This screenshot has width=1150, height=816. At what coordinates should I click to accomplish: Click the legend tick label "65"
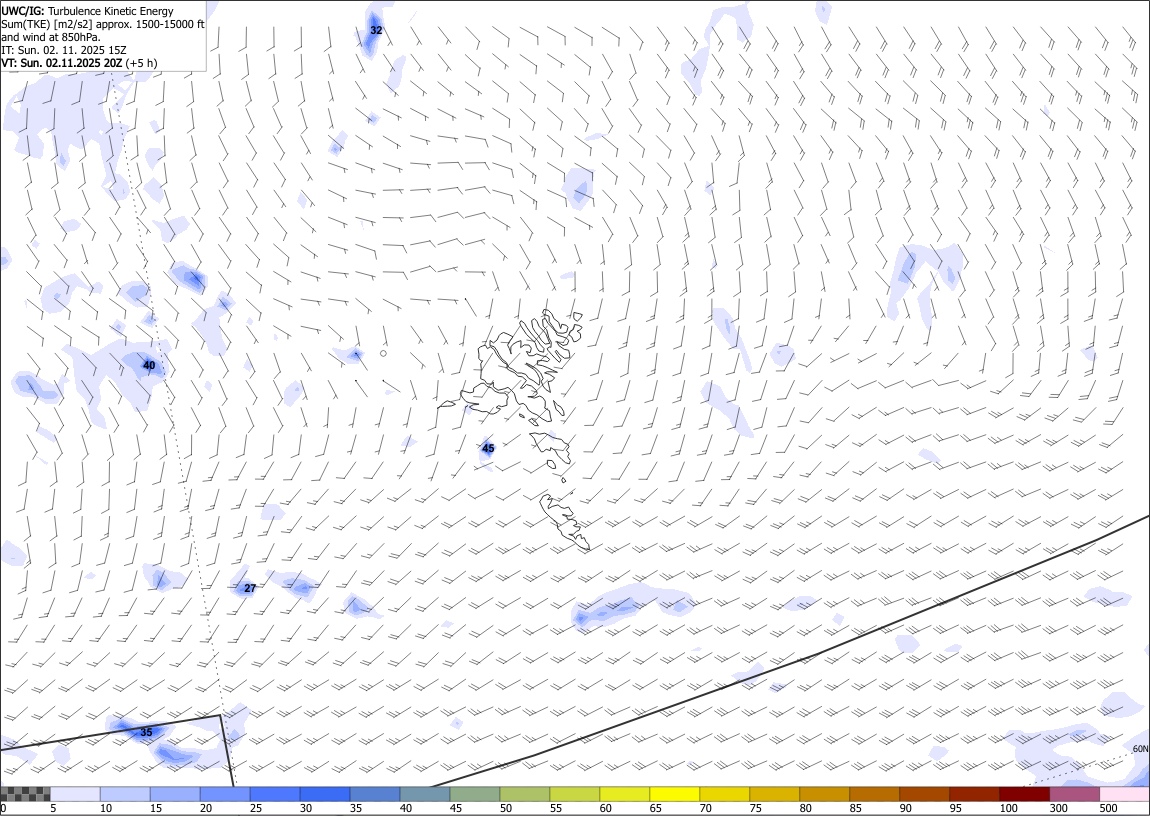[655, 808]
